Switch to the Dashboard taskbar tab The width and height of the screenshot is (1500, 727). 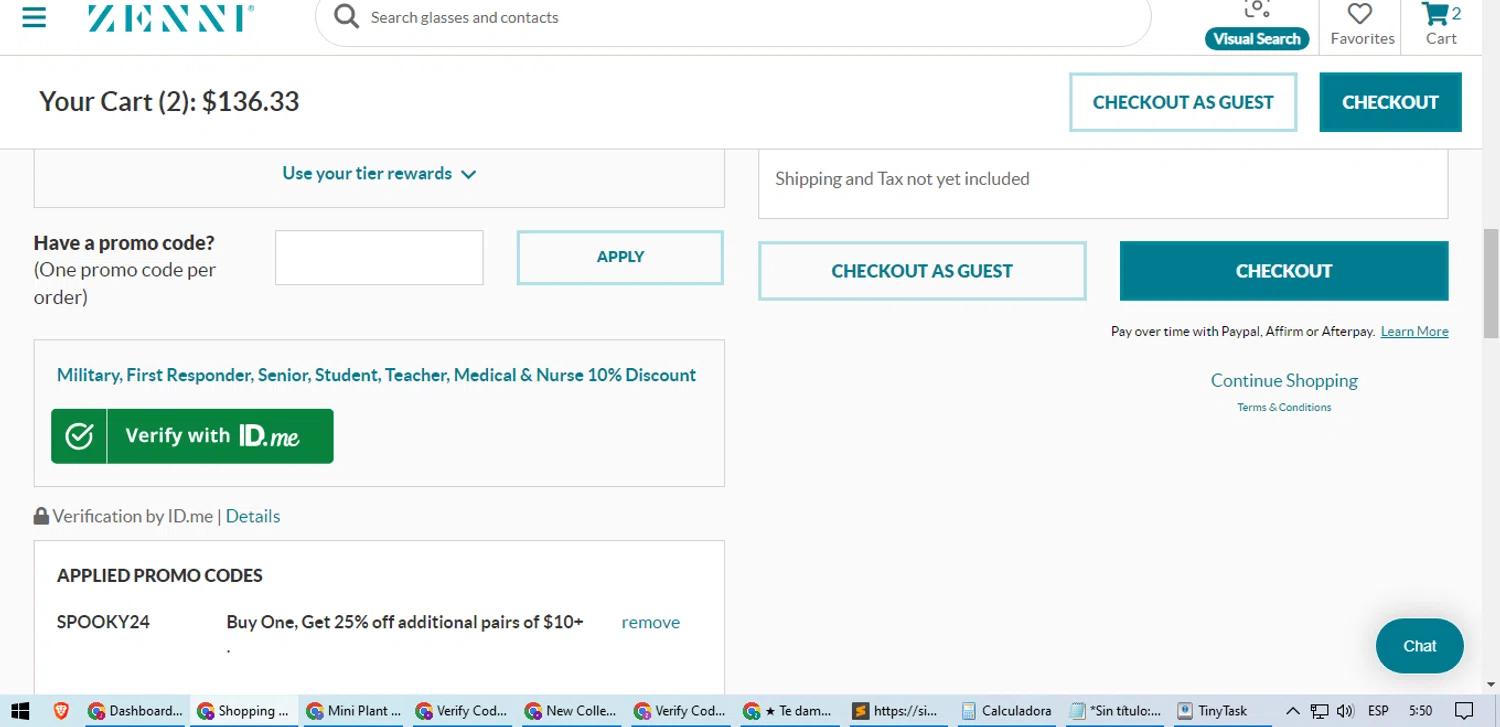[x=135, y=711]
